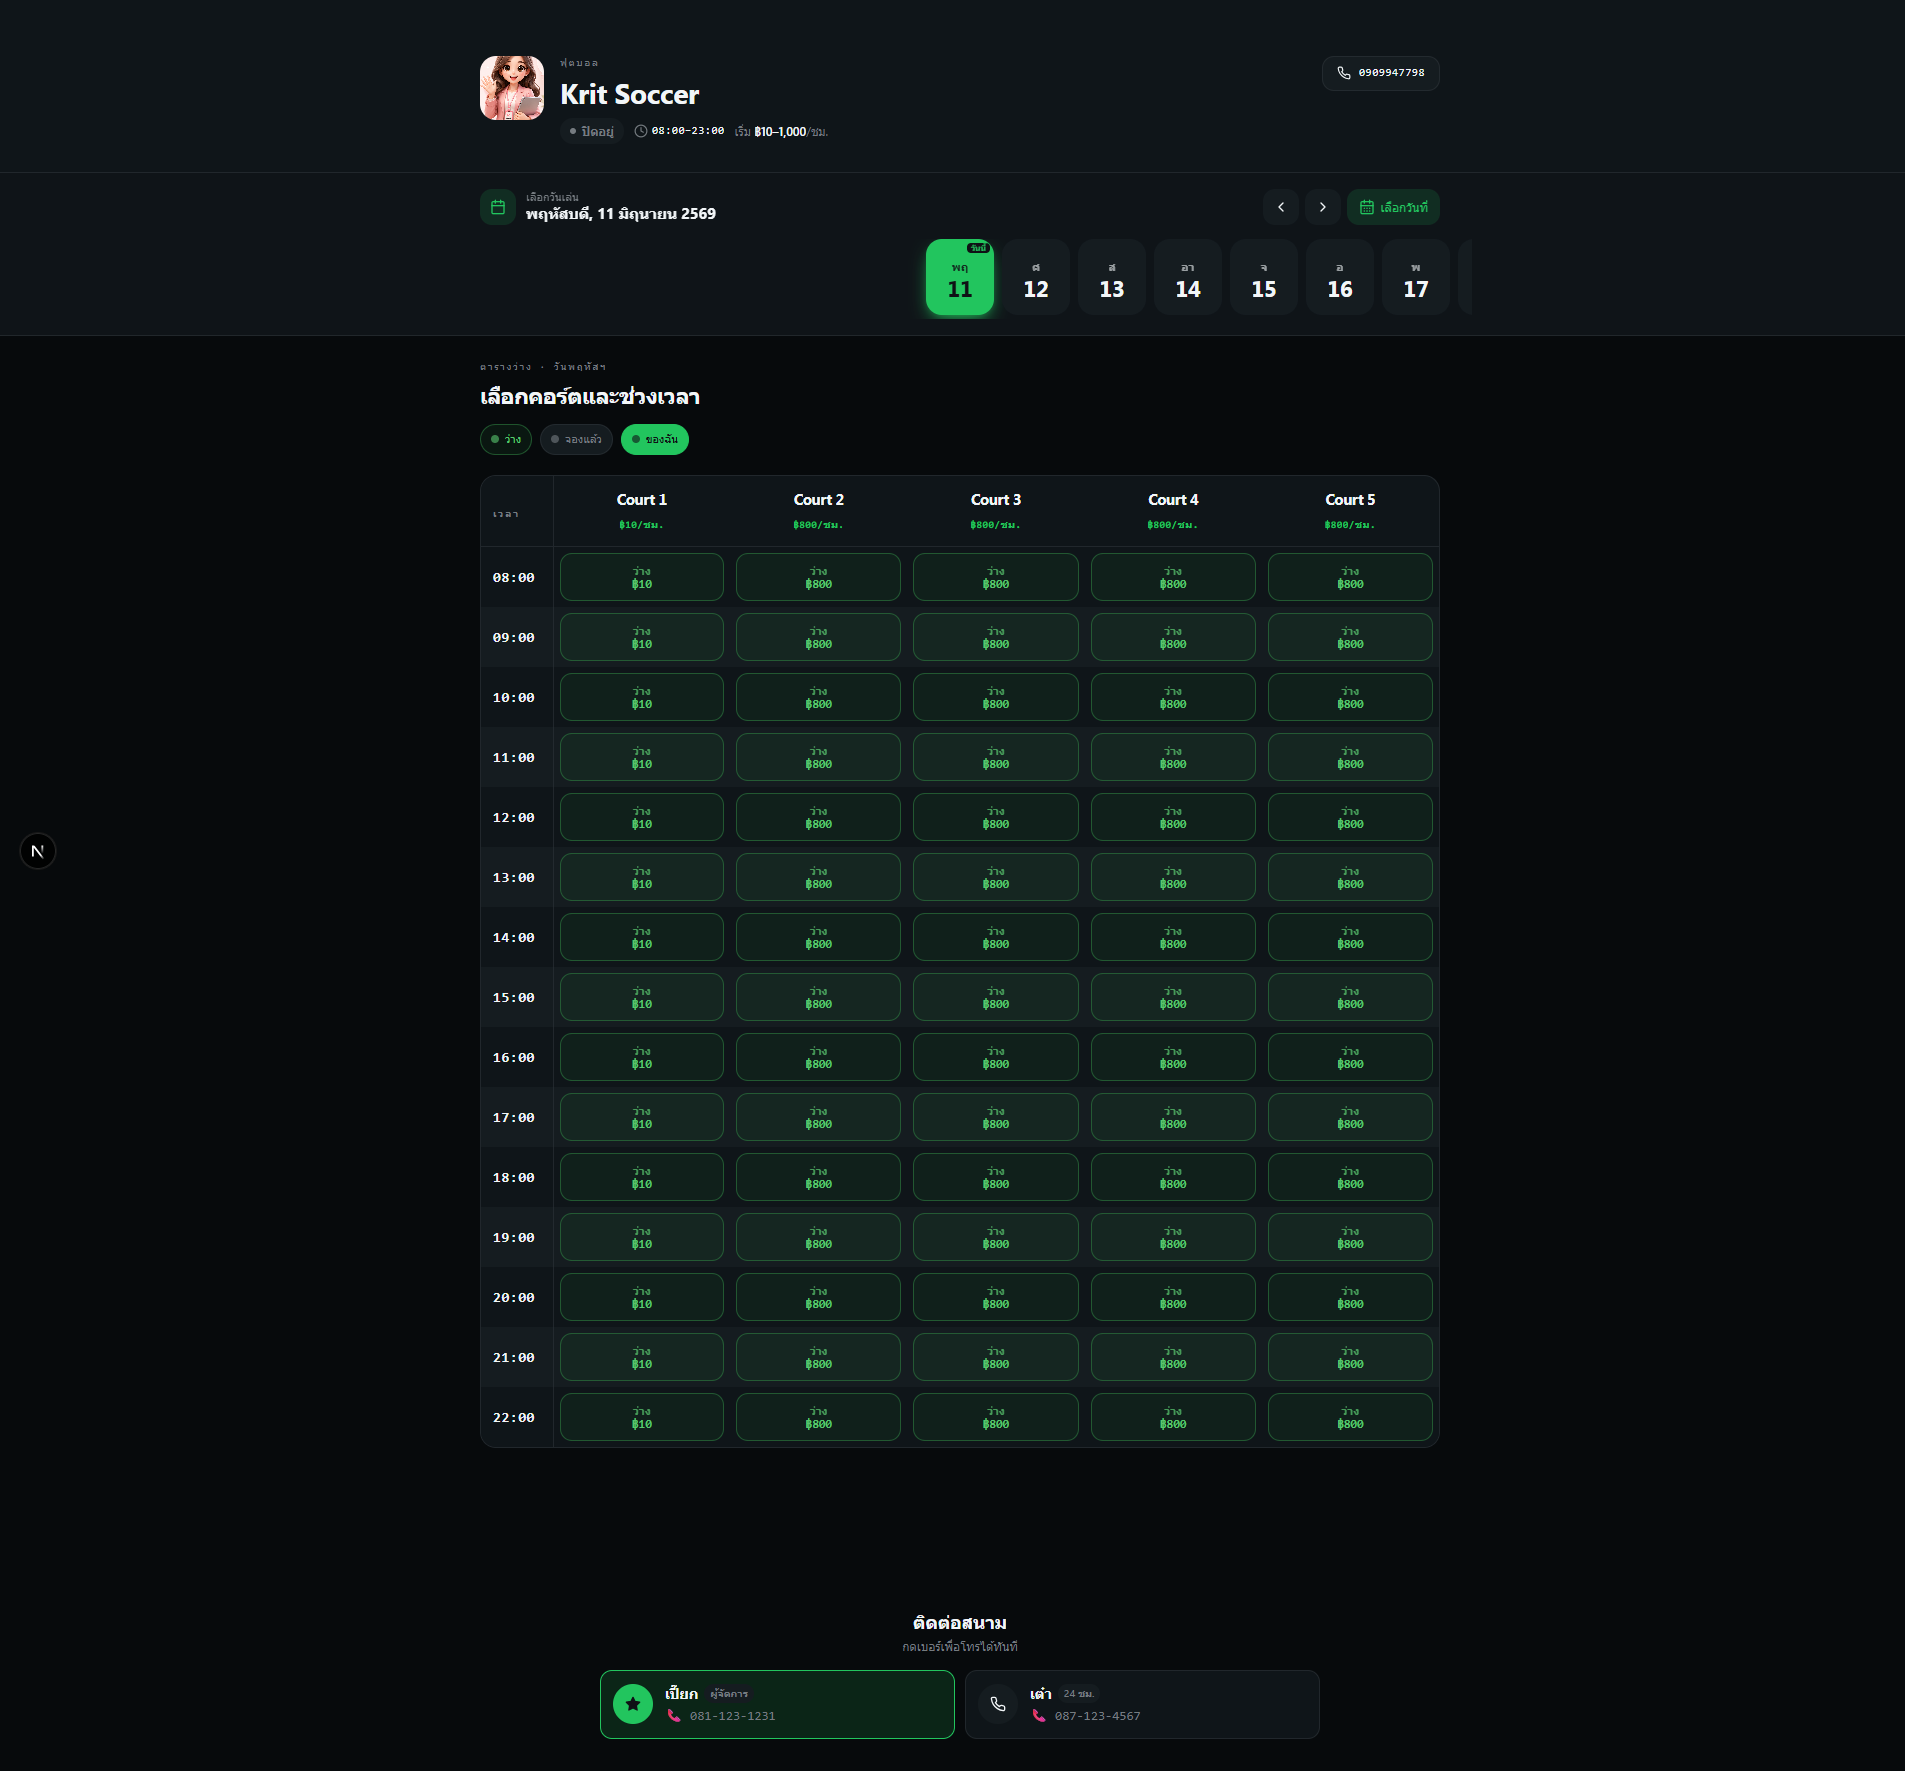This screenshot has width=1905, height=1771.
Task: Click the Court 2 column header
Action: [x=819, y=511]
